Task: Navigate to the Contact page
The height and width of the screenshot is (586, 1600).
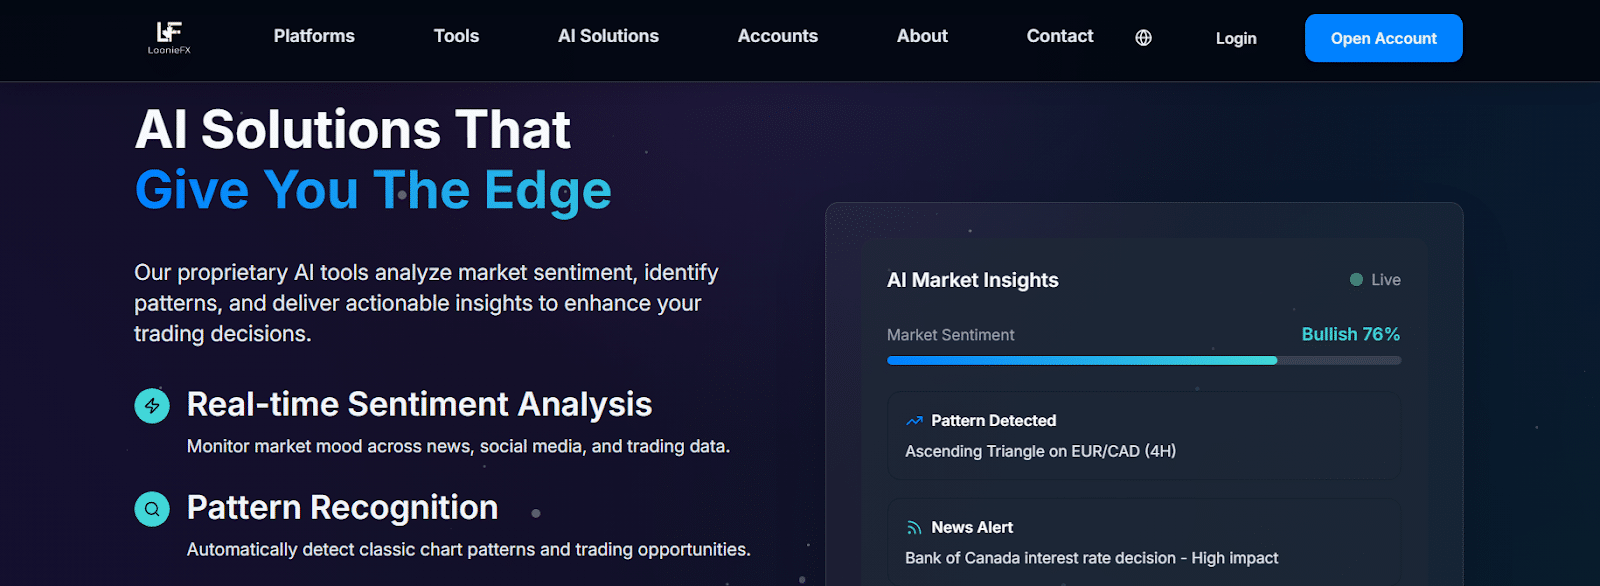Action: pyautogui.click(x=1060, y=36)
